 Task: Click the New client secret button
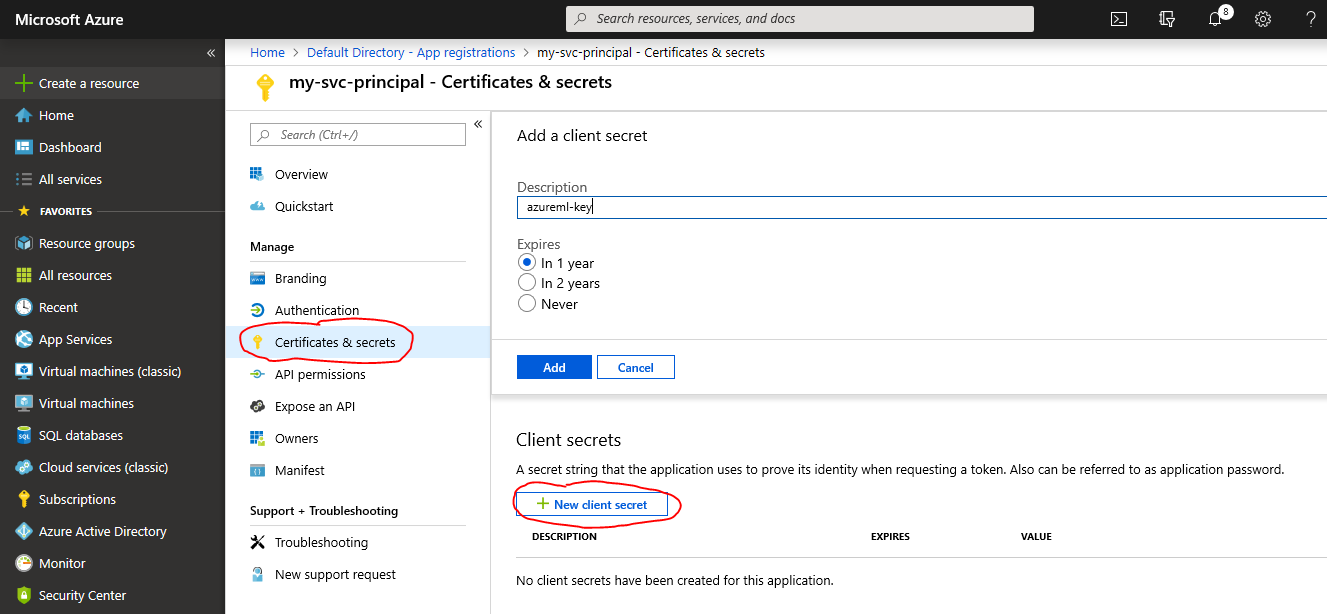coord(592,504)
